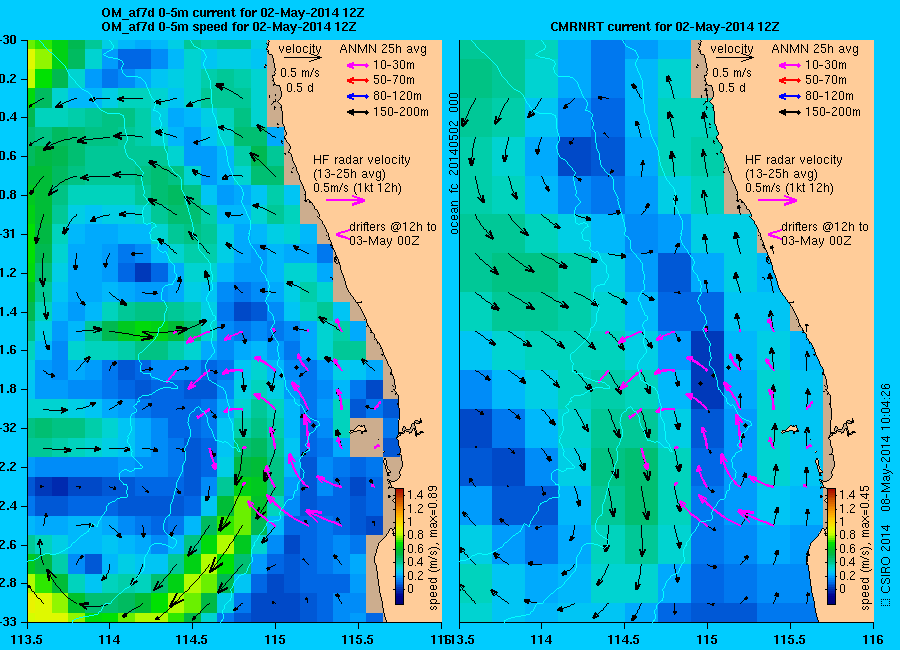Click the blue 80-120m legend arrow in right panel
The image size is (900, 650).
(790, 96)
